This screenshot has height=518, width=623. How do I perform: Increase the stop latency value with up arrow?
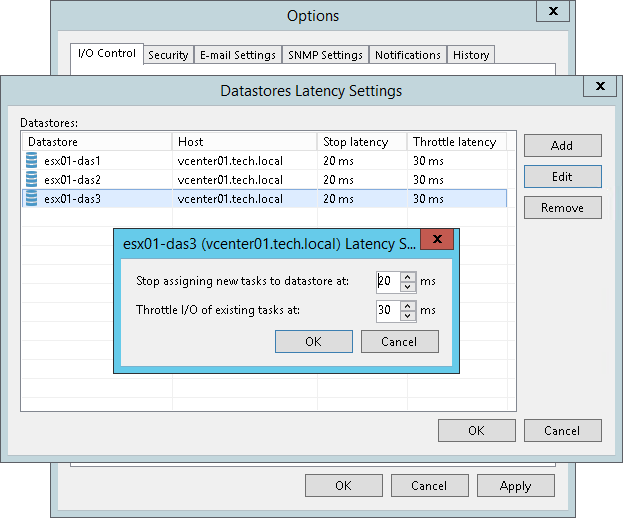point(408,277)
